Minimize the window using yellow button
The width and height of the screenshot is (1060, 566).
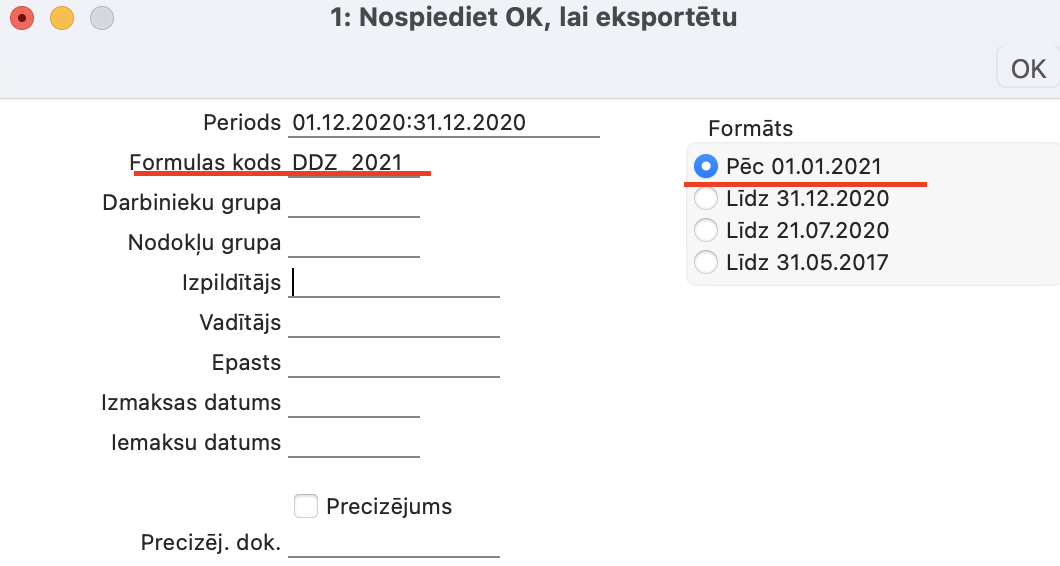tap(61, 18)
